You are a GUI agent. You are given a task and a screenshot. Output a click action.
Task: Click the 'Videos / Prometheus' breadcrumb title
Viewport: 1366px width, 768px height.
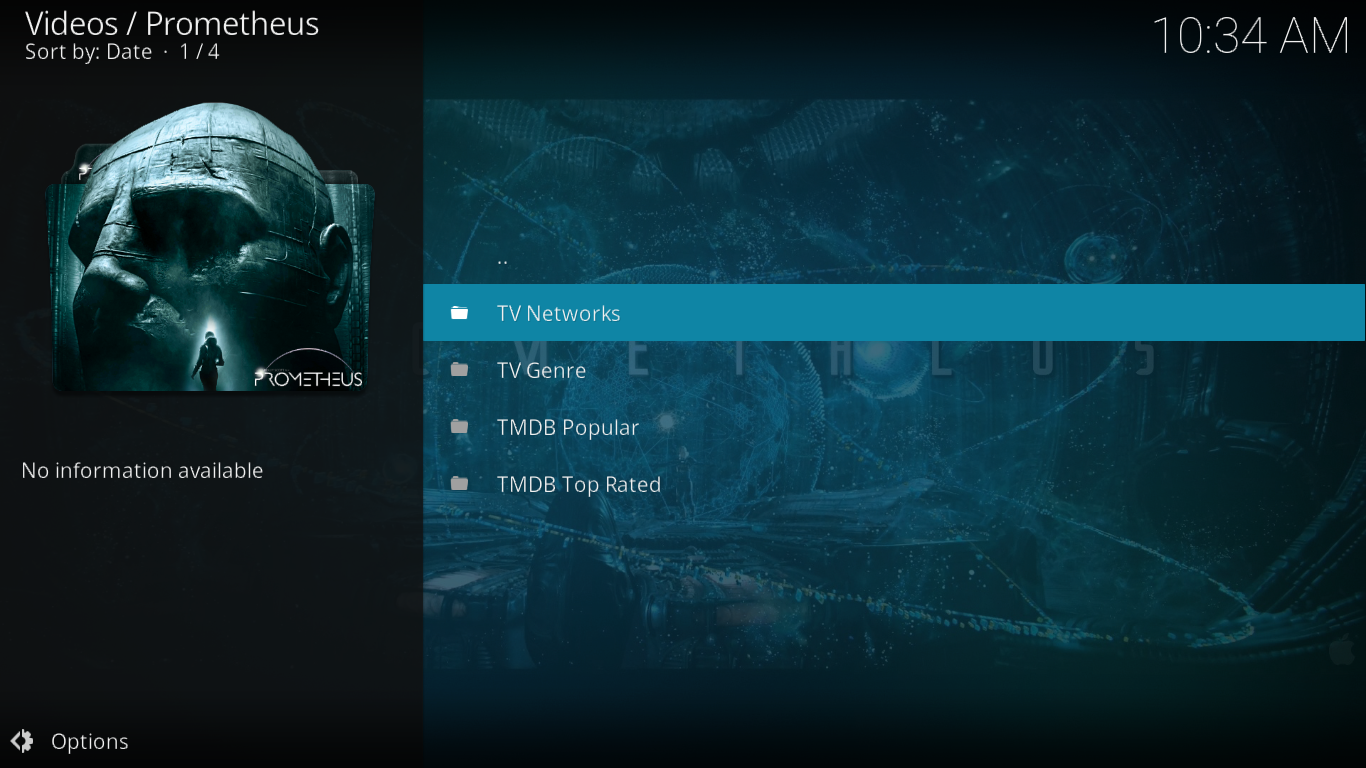[172, 23]
